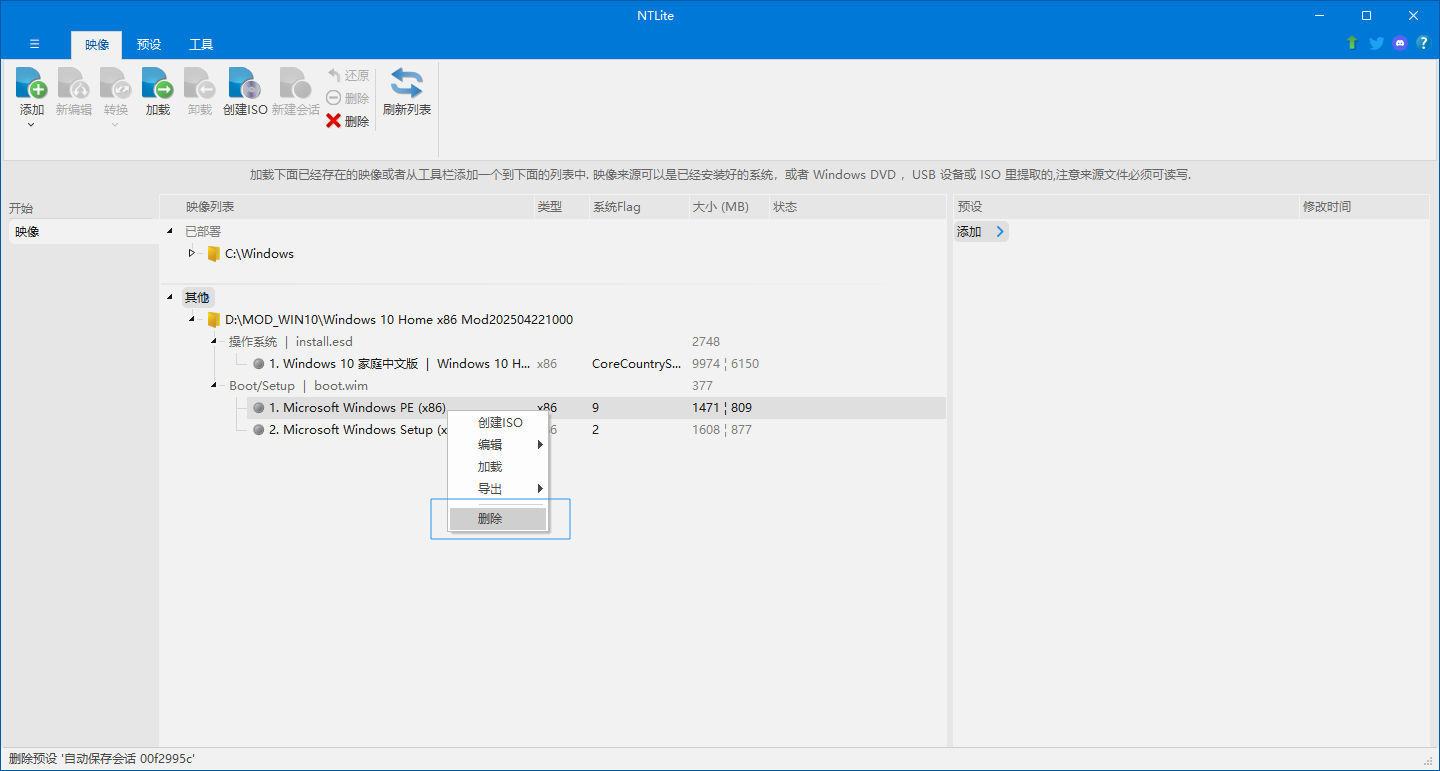
Task: Click the gray minus 删除 toolbar item
Action: coord(348,98)
